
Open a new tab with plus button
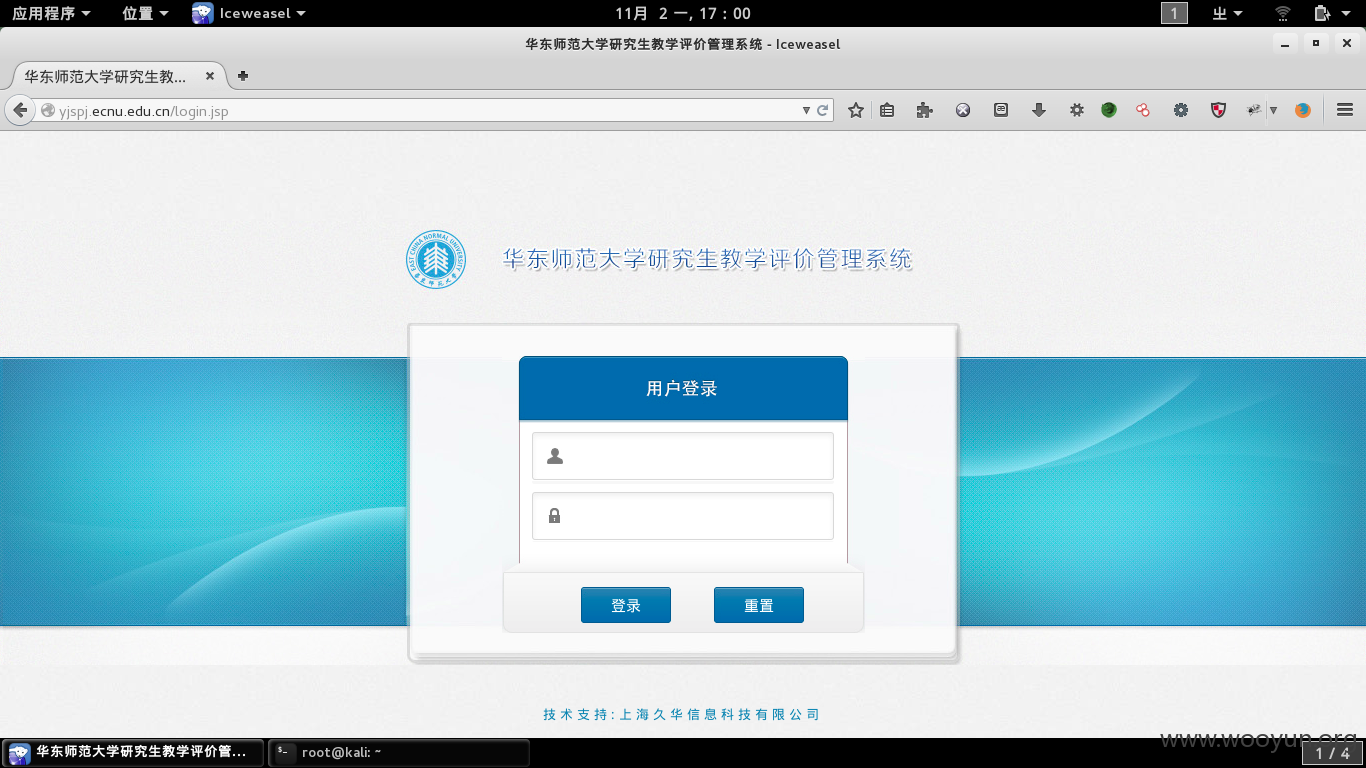(242, 75)
